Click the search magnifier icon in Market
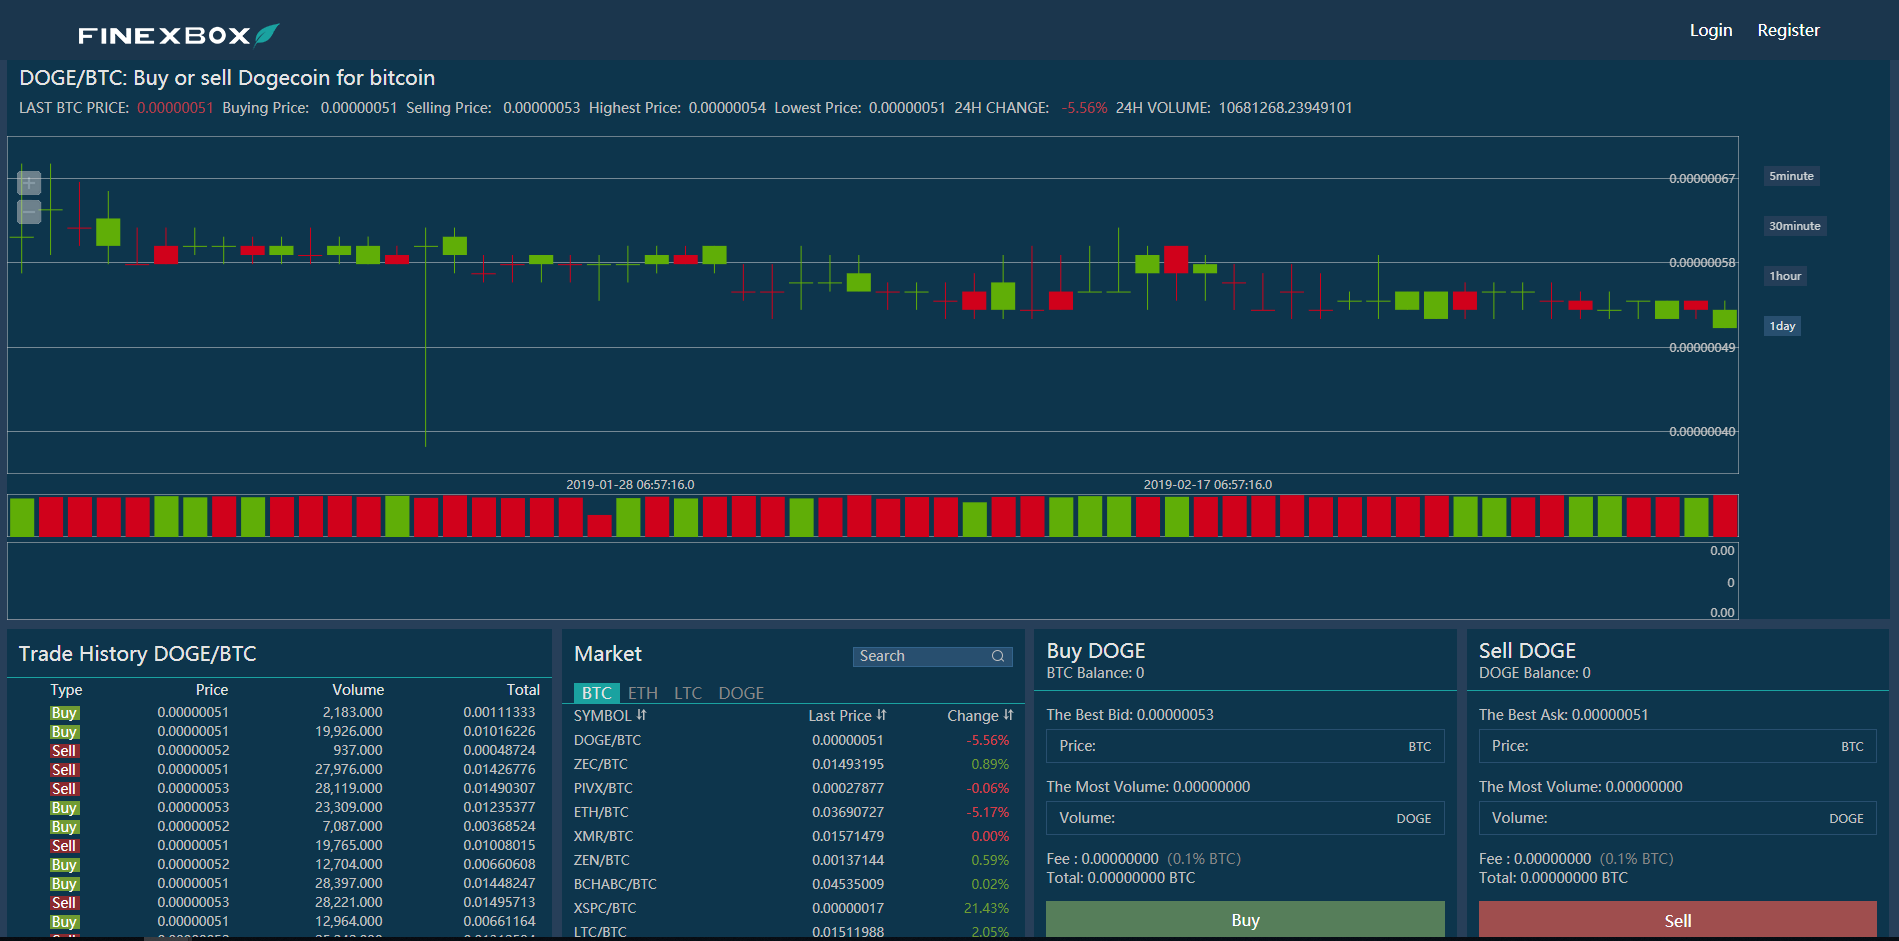Image resolution: width=1899 pixels, height=941 pixels. pos(998,656)
